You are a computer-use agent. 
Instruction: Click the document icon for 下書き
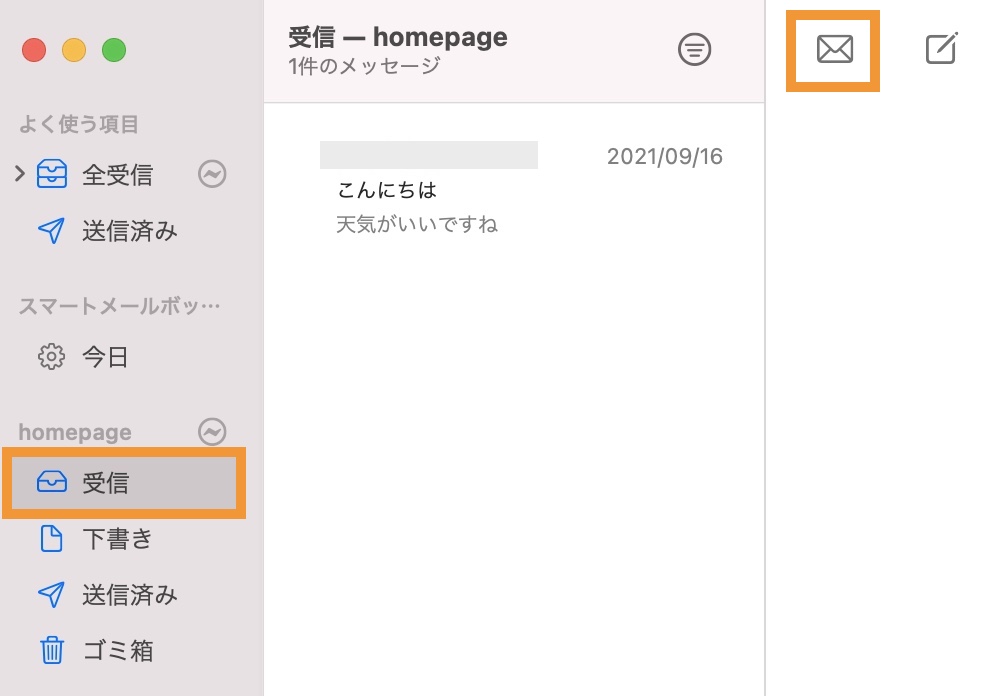[x=50, y=539]
